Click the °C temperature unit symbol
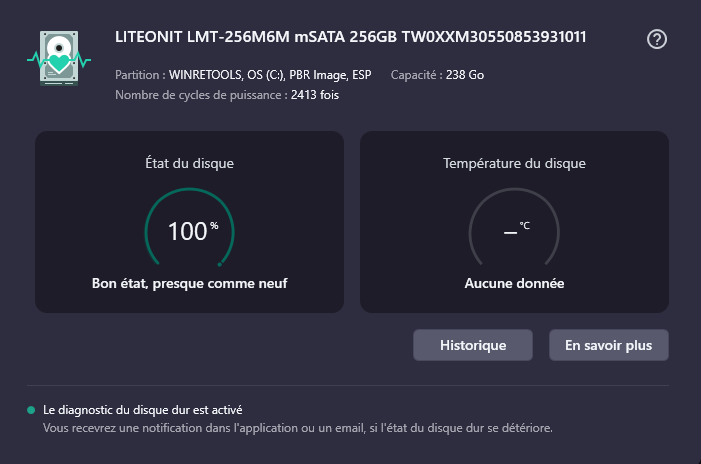The image size is (701, 464). coord(525,226)
